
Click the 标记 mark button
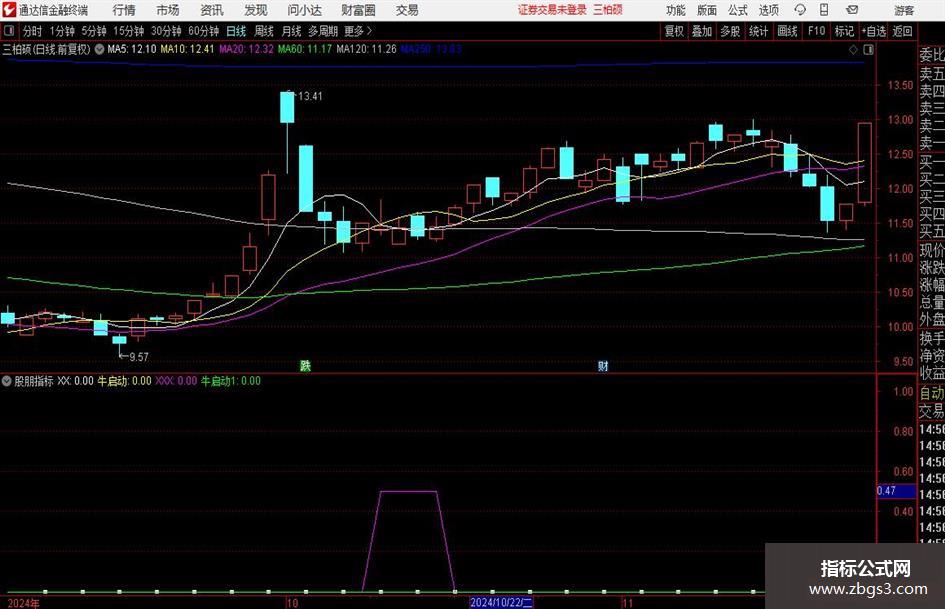(x=844, y=31)
